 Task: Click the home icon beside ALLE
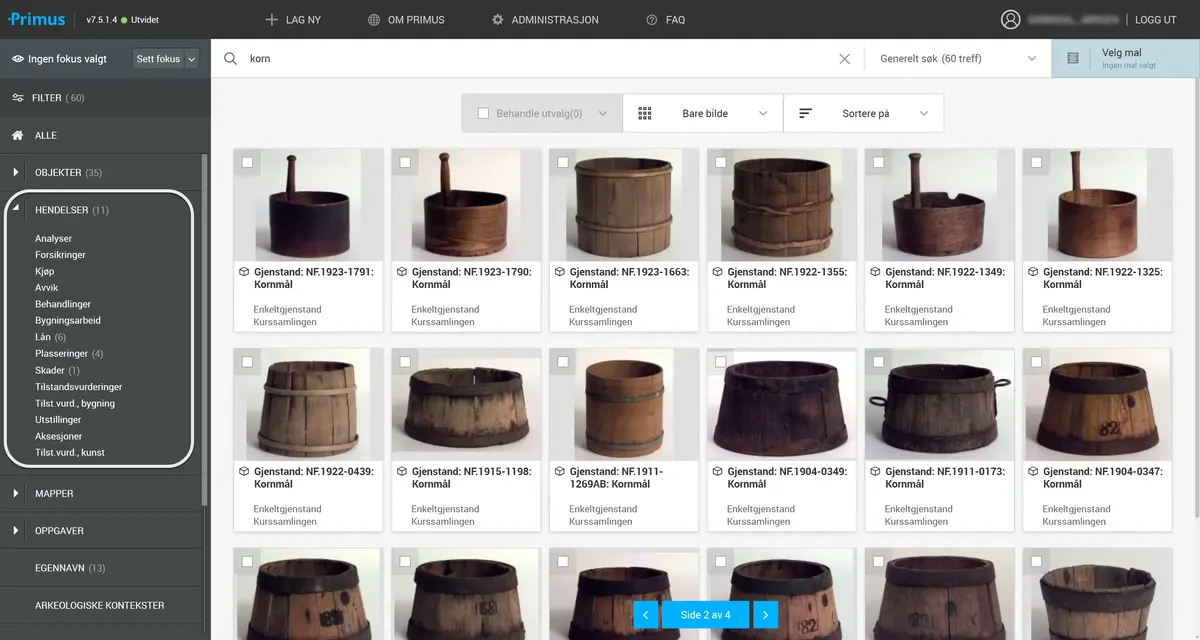[17, 135]
